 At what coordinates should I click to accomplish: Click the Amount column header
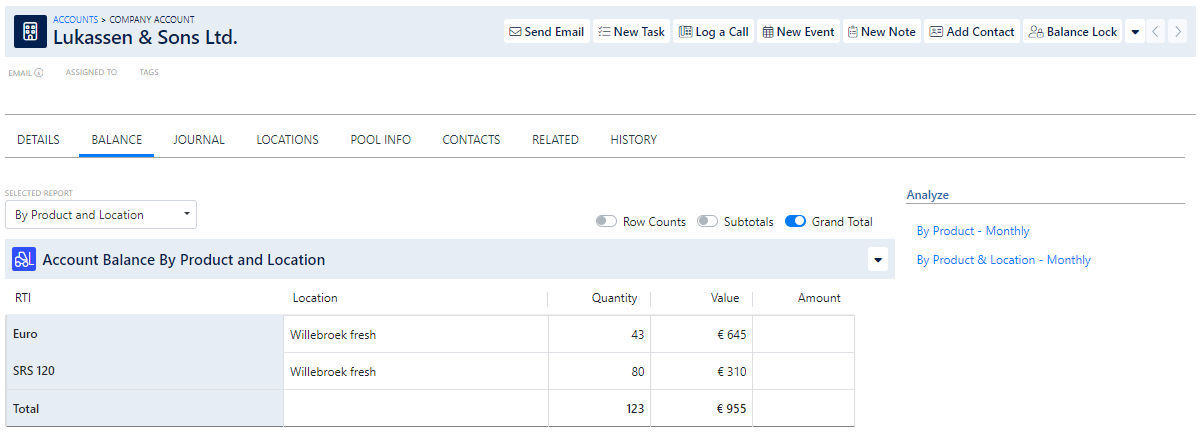click(819, 298)
